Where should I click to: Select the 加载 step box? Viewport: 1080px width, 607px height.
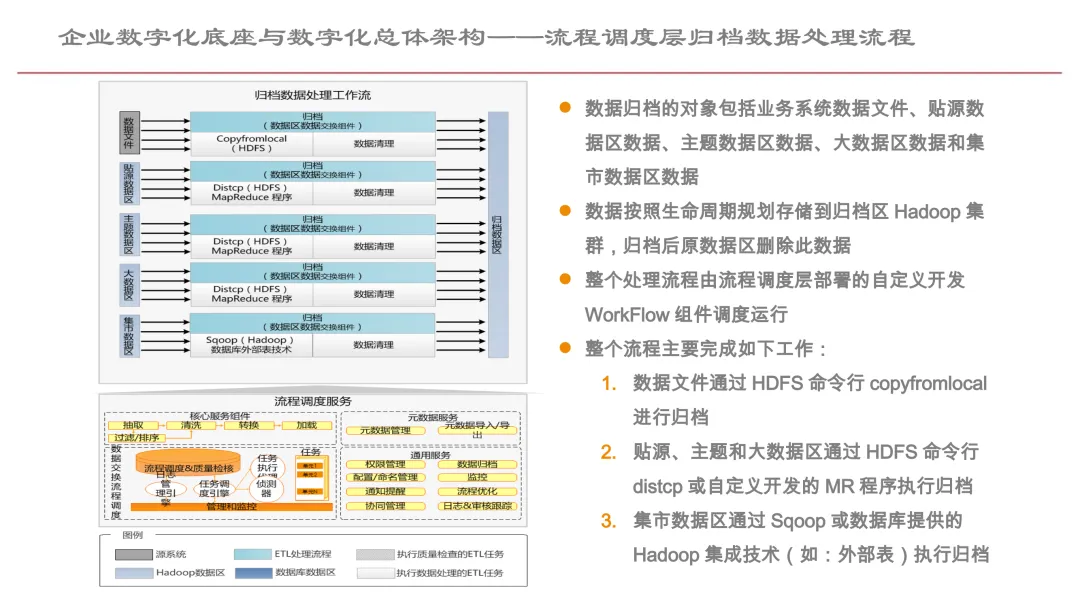point(307,425)
